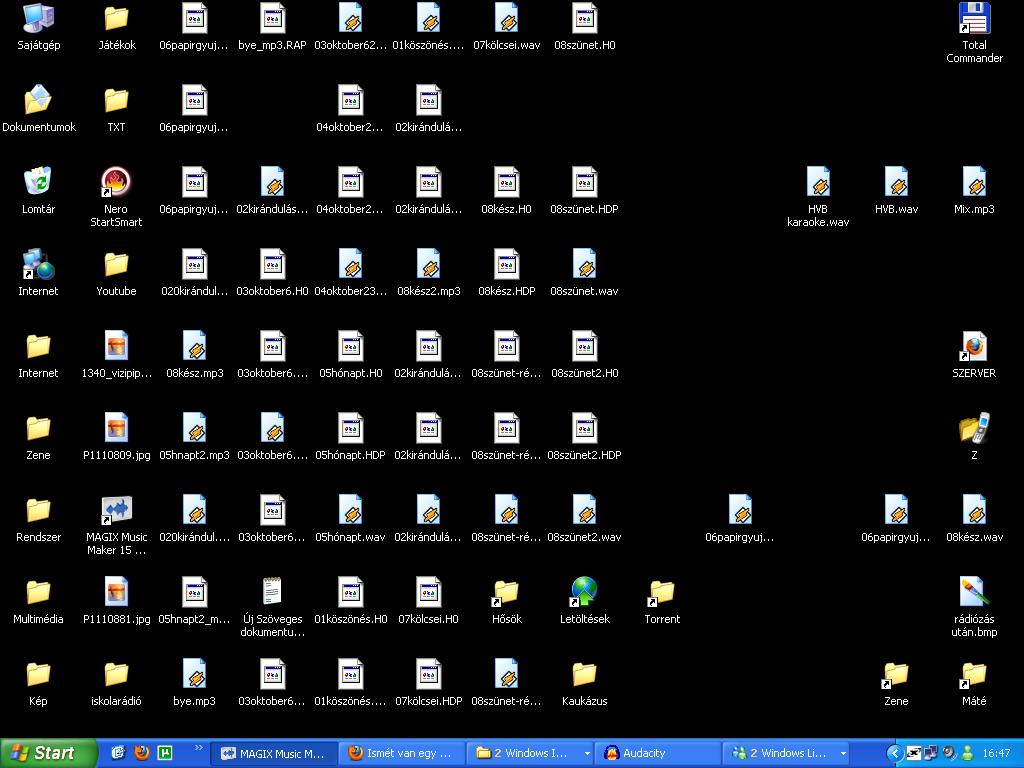Open Nero StartSmart desktop icon
Image resolution: width=1024 pixels, height=768 pixels.
pos(116,183)
